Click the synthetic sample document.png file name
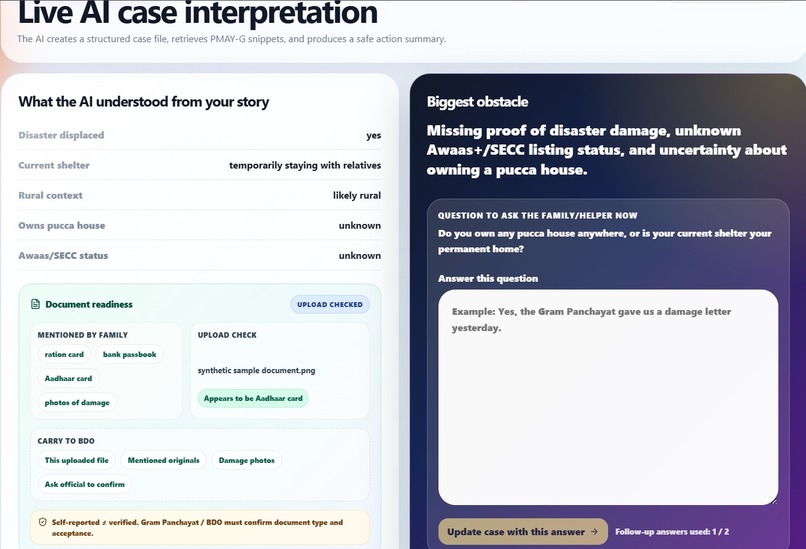Viewport: 806px width, 549px height. pos(257,370)
